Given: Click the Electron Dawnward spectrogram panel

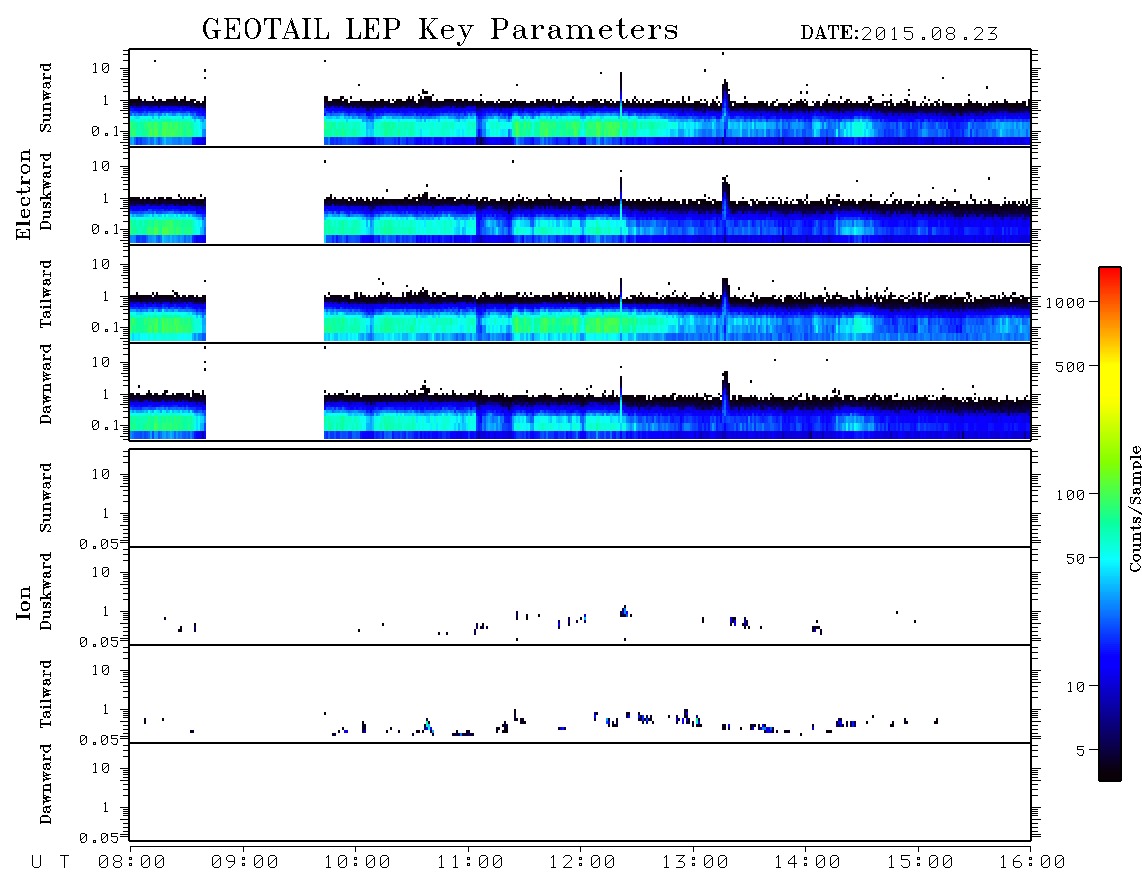Looking at the screenshot, I should click(x=580, y=391).
